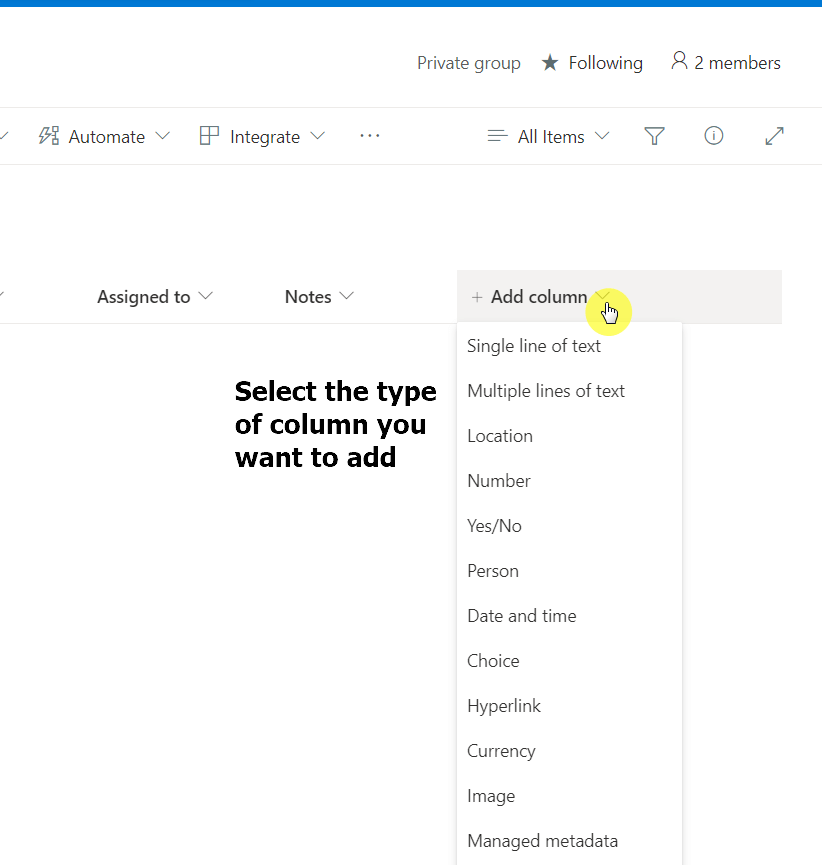Open the 2 members link
Screen dimensions: 822x865
pos(725,62)
